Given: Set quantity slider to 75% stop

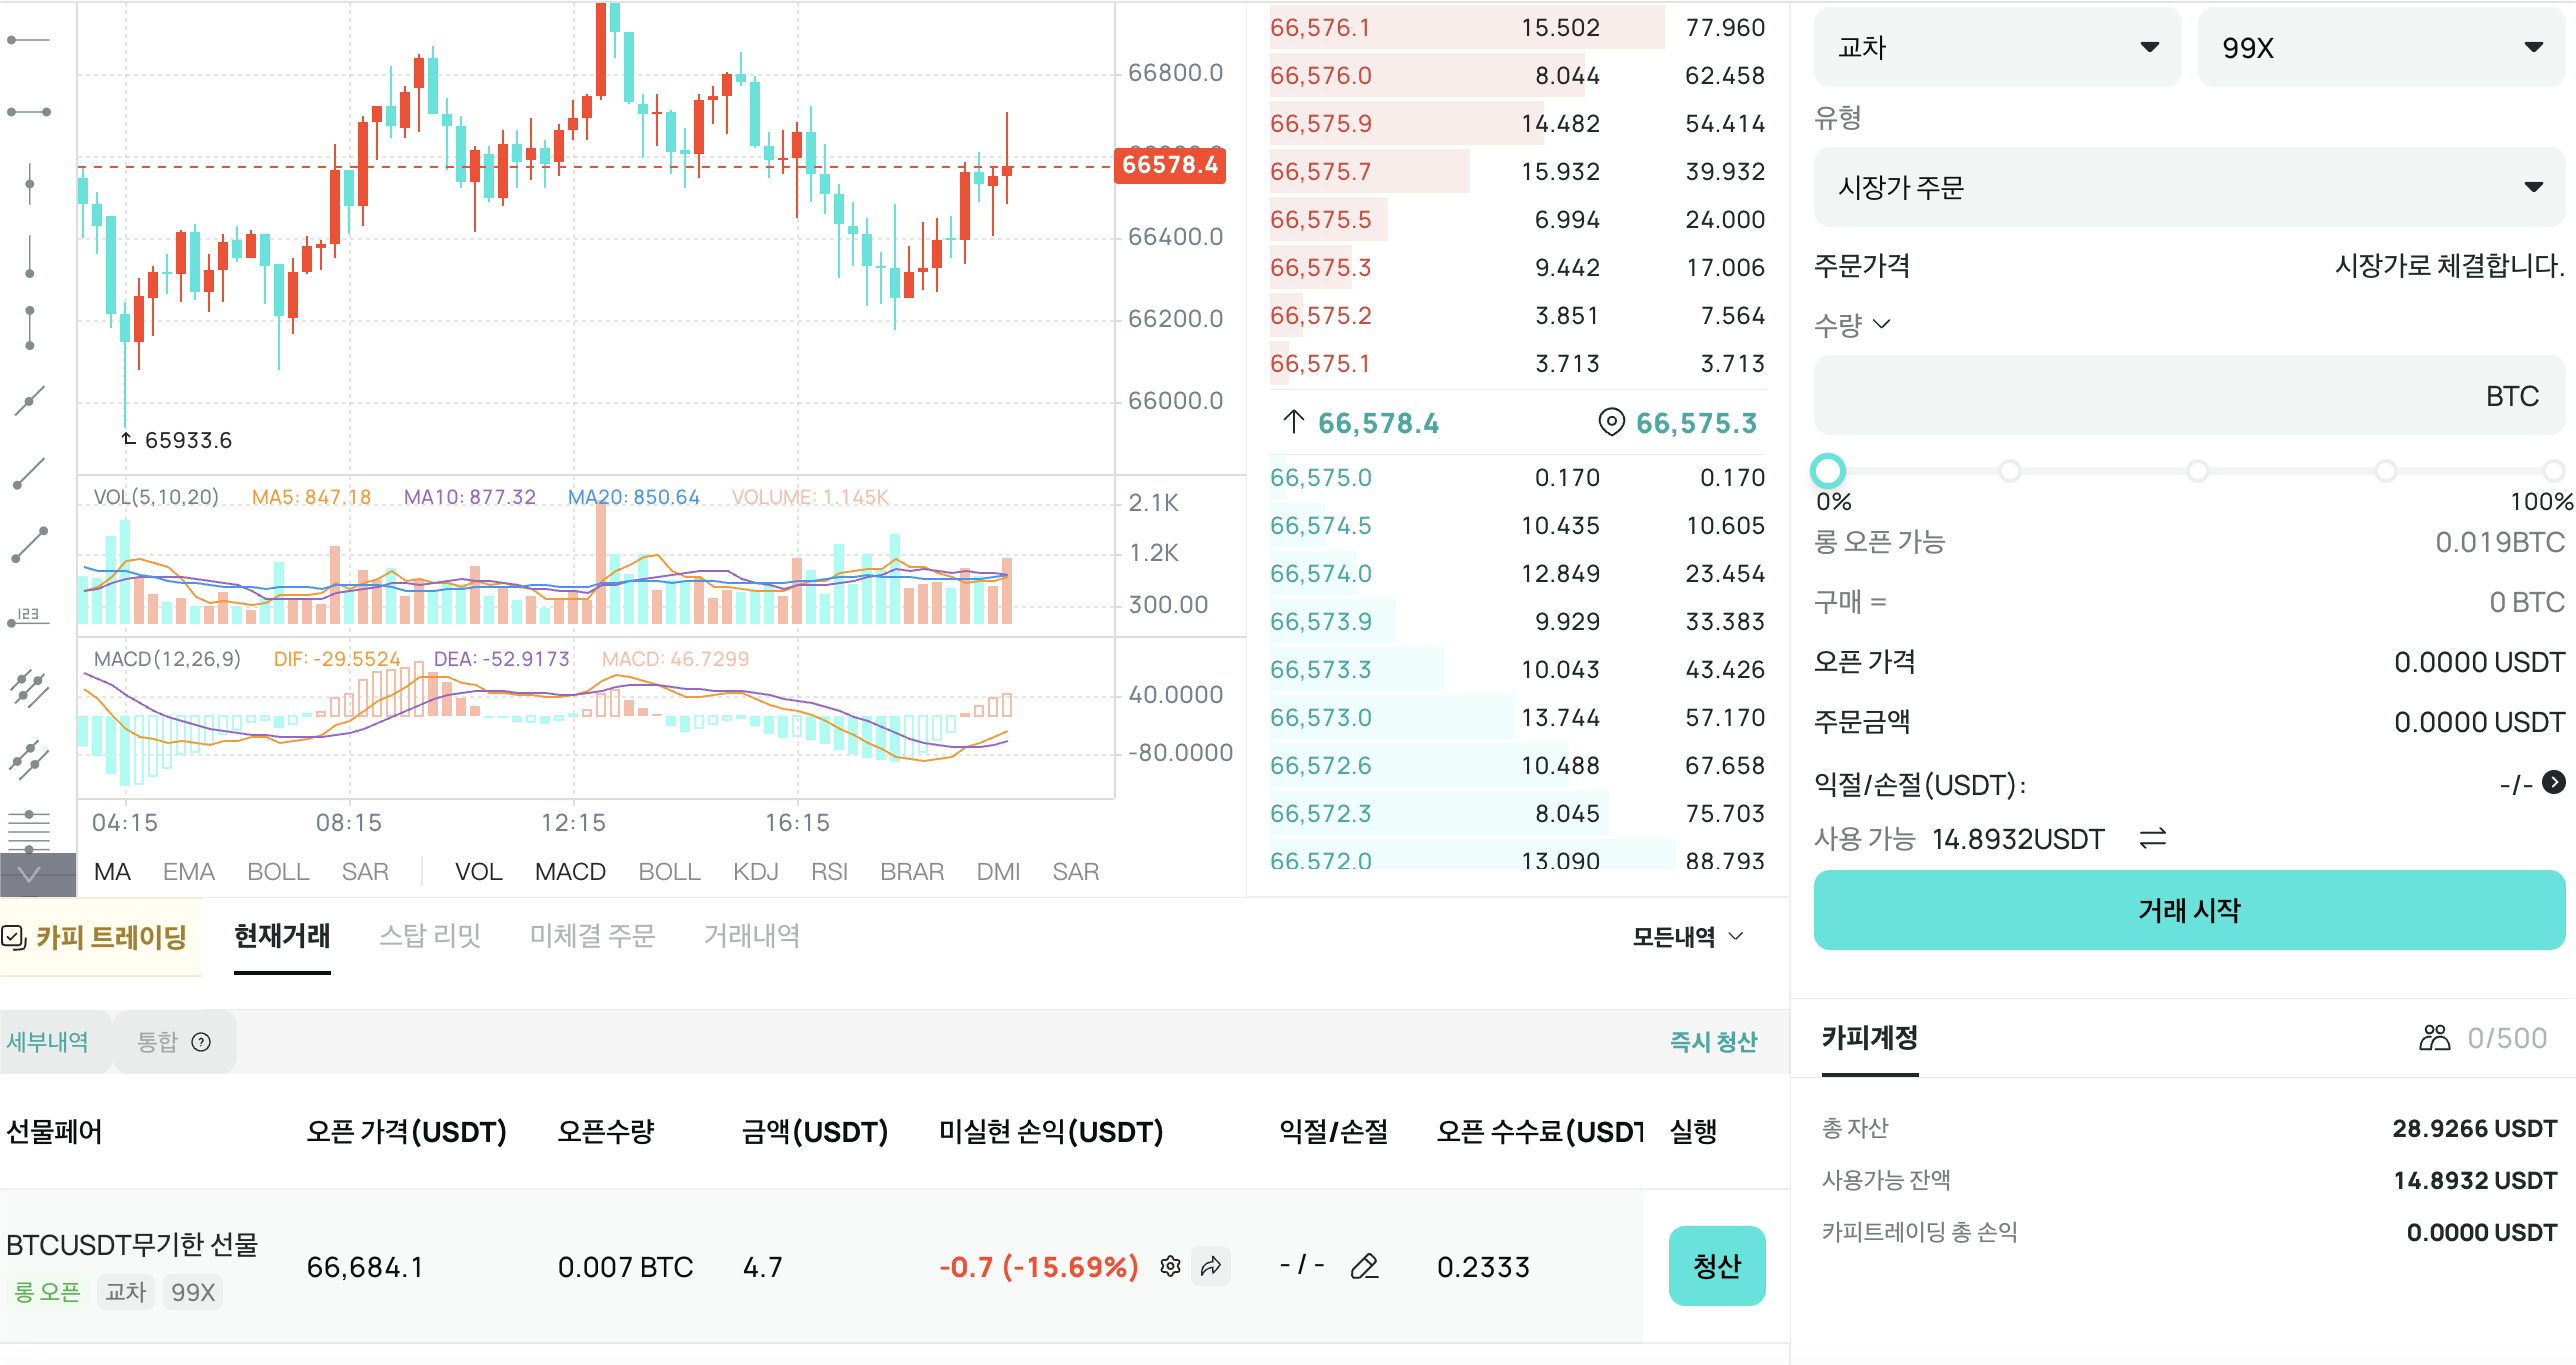Looking at the screenshot, I should (x=2385, y=470).
